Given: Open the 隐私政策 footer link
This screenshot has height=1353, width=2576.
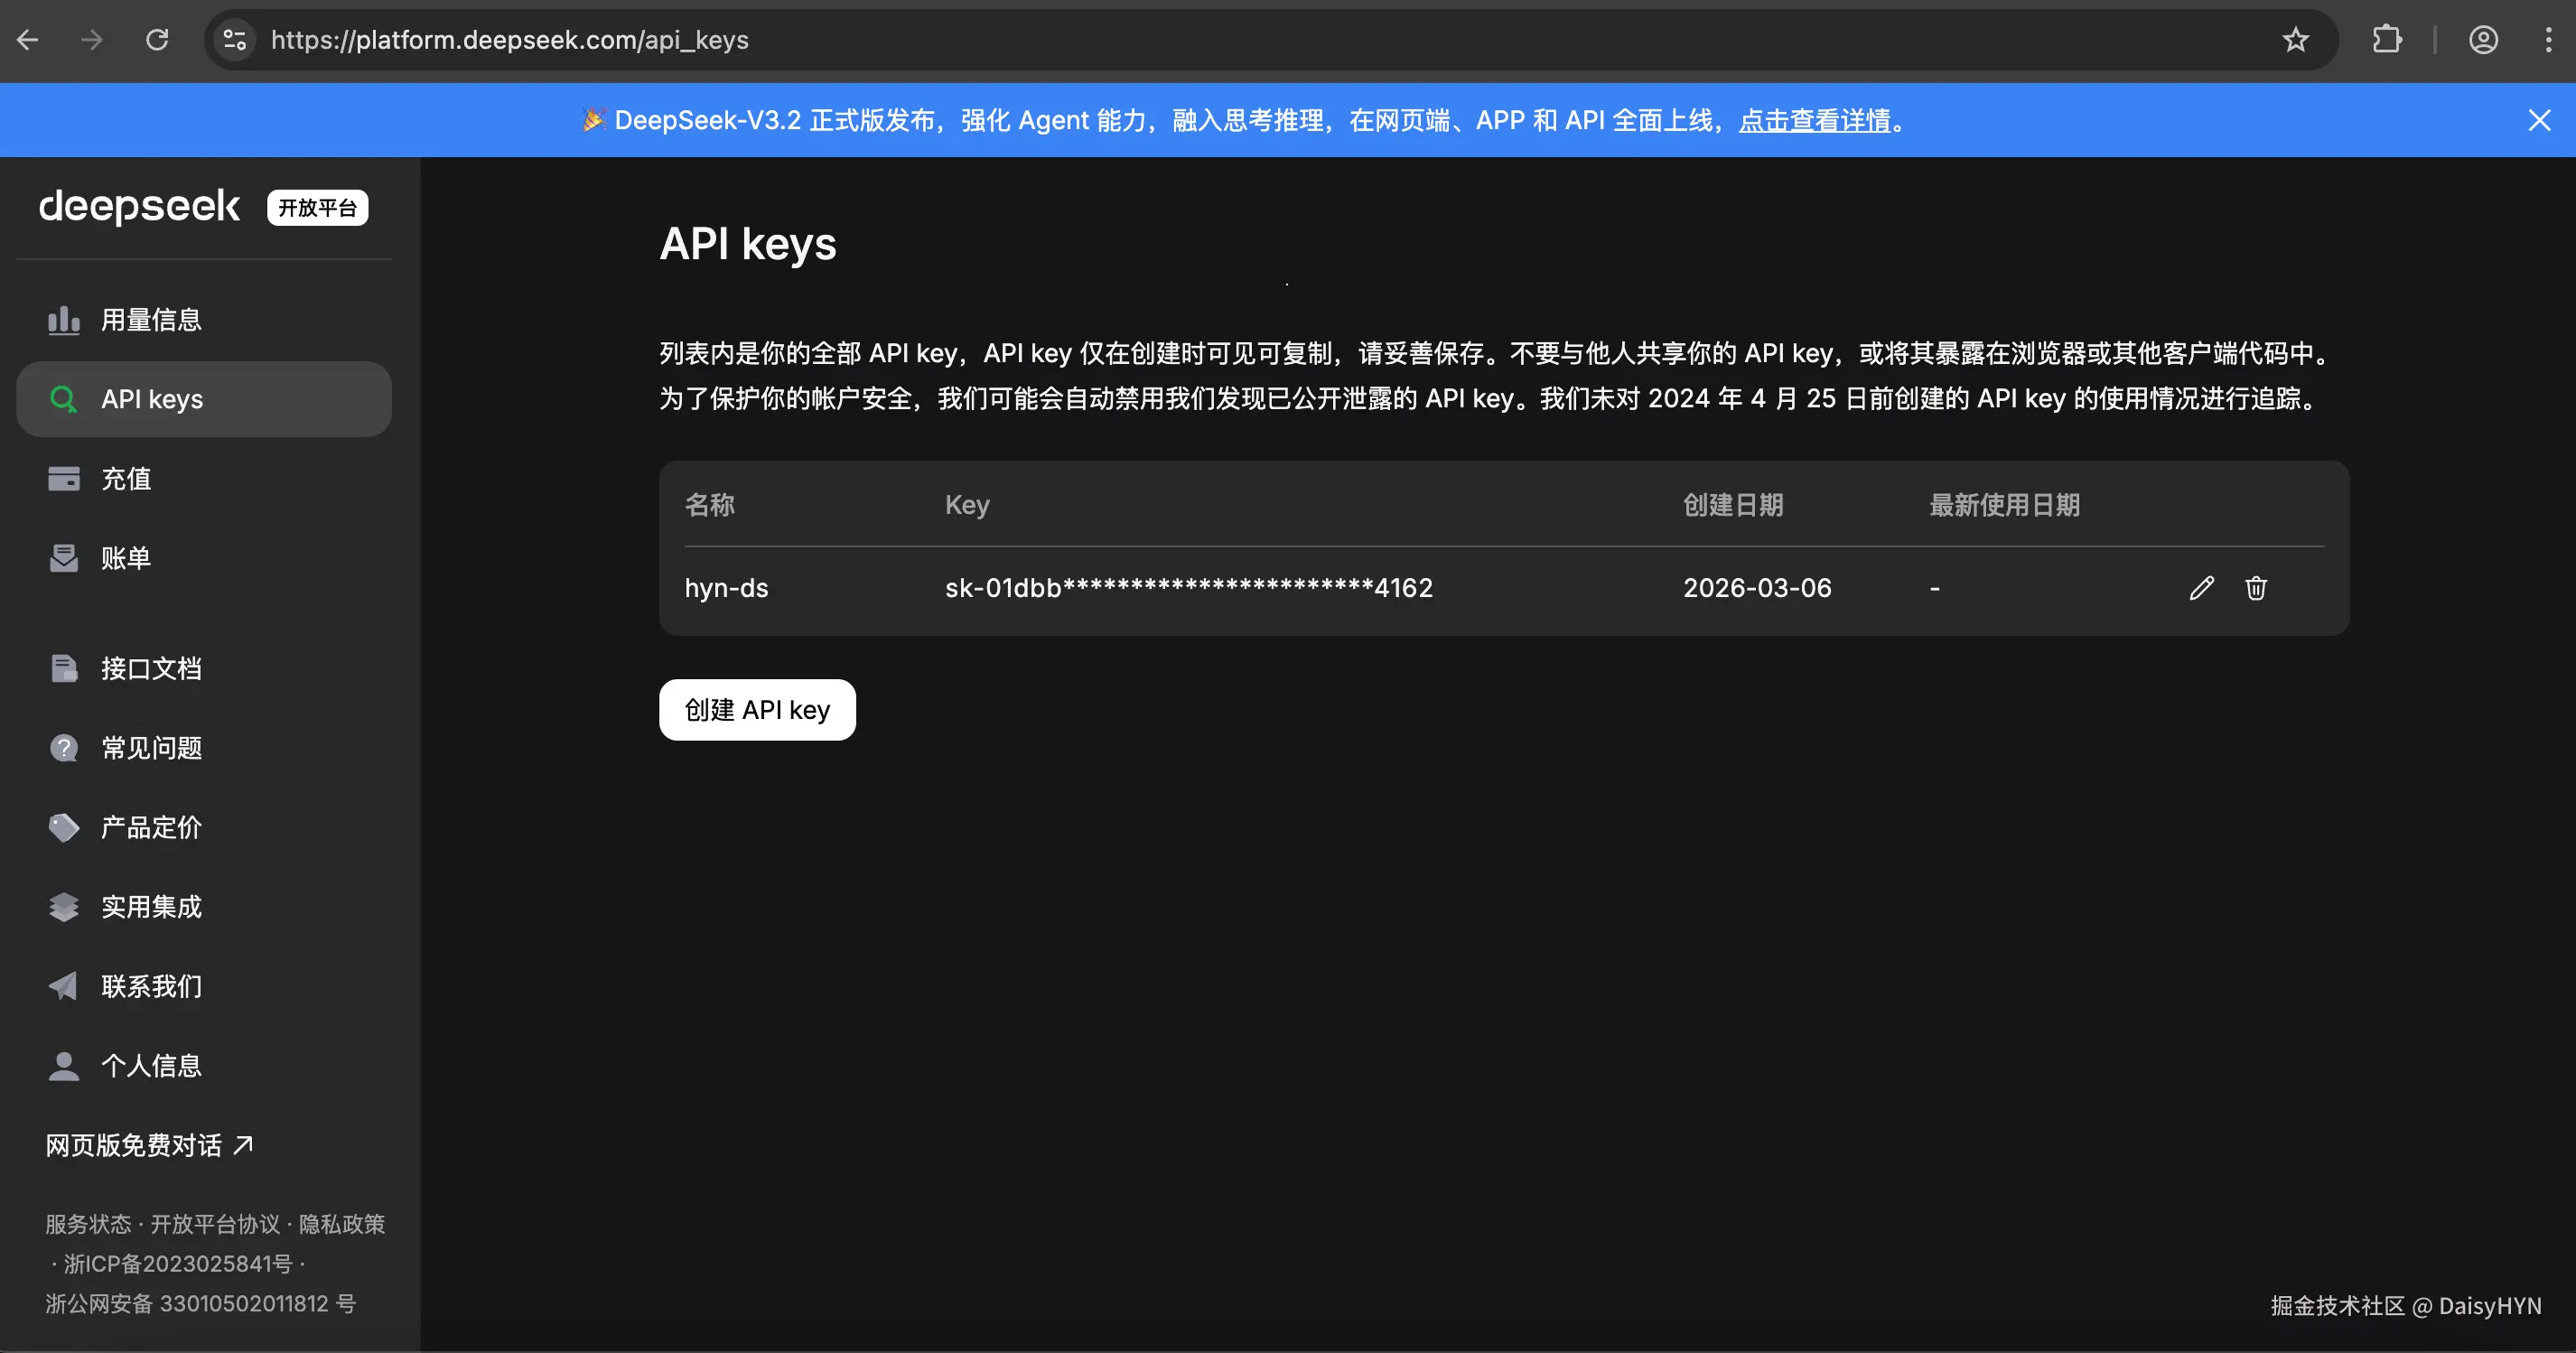Looking at the screenshot, I should (342, 1224).
